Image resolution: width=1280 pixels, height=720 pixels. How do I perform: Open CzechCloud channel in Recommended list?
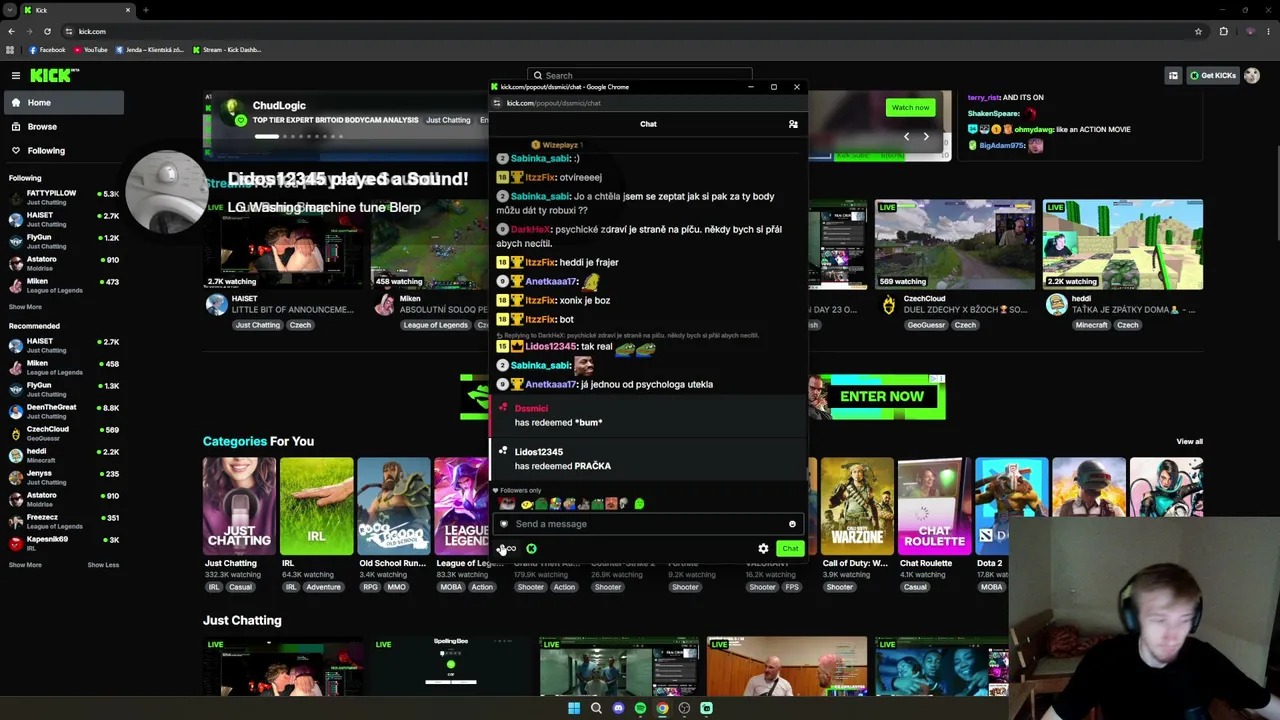click(x=62, y=433)
